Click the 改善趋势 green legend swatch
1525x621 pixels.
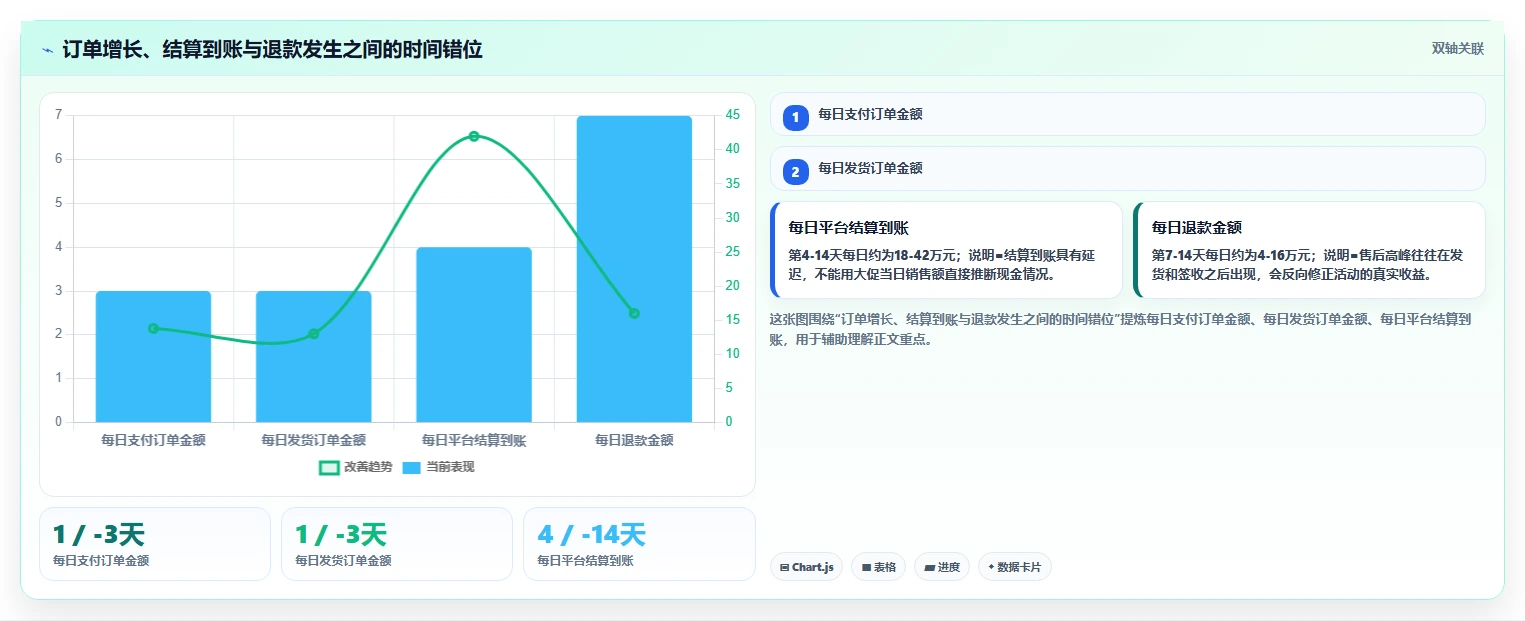pyautogui.click(x=329, y=467)
